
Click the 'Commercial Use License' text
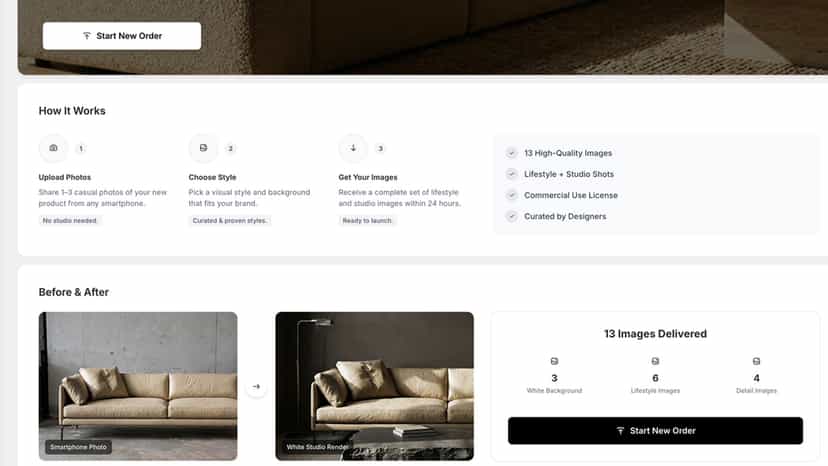tap(571, 195)
